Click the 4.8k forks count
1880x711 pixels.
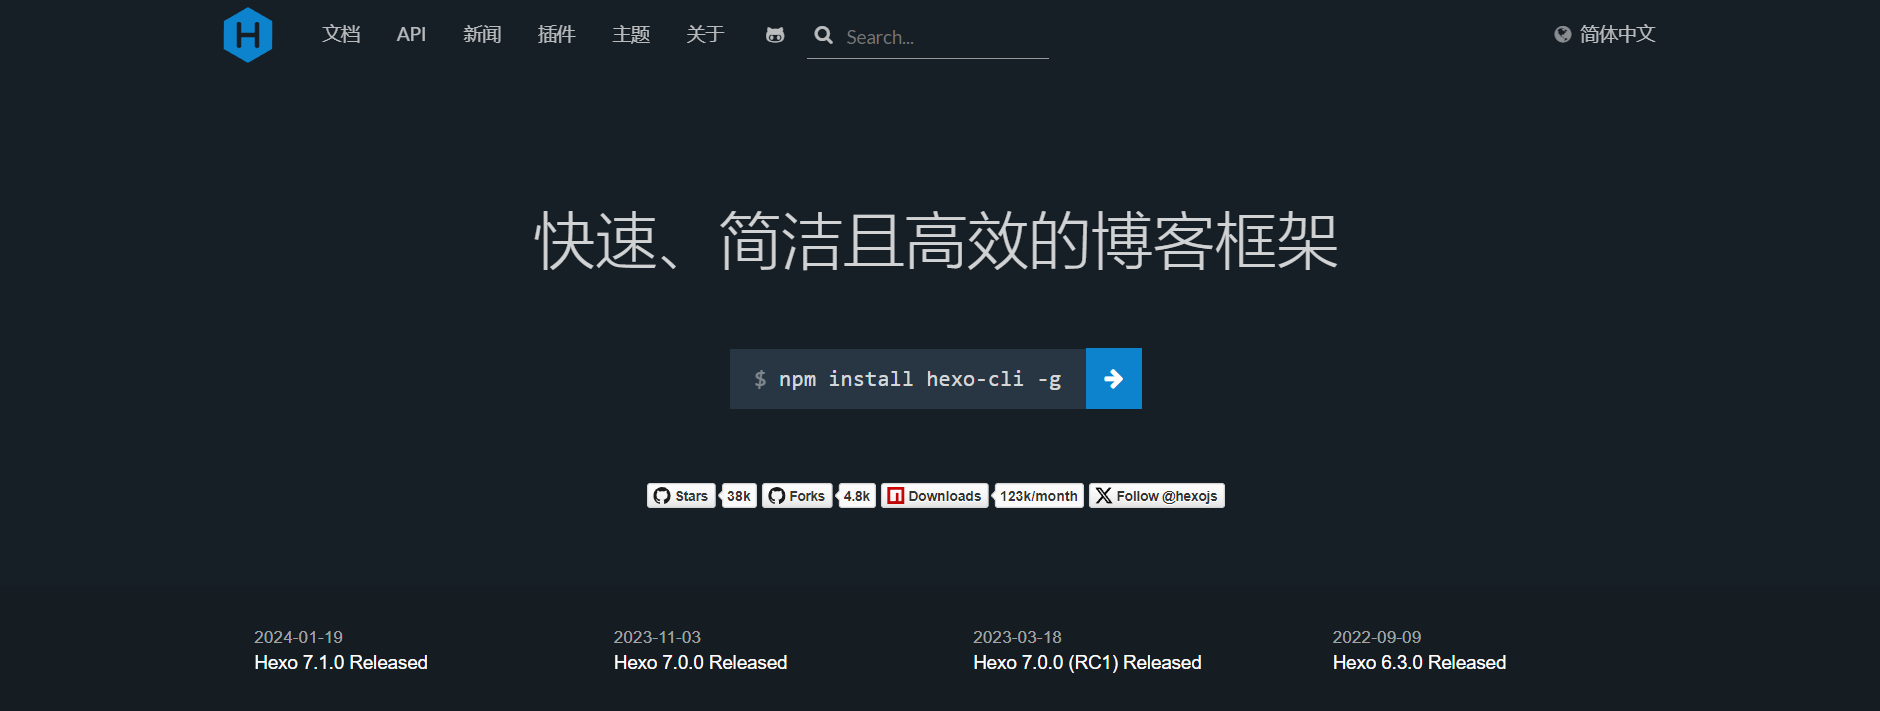(x=857, y=496)
